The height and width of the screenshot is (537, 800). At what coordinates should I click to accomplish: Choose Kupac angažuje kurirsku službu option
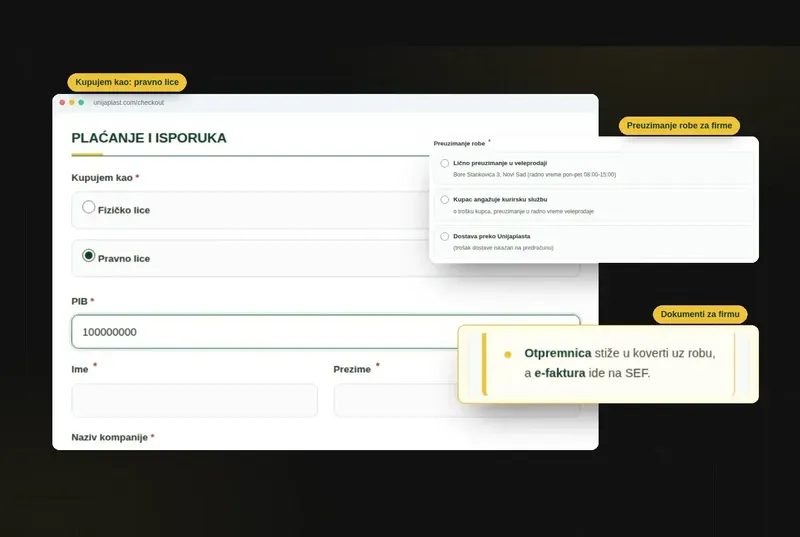[445, 199]
